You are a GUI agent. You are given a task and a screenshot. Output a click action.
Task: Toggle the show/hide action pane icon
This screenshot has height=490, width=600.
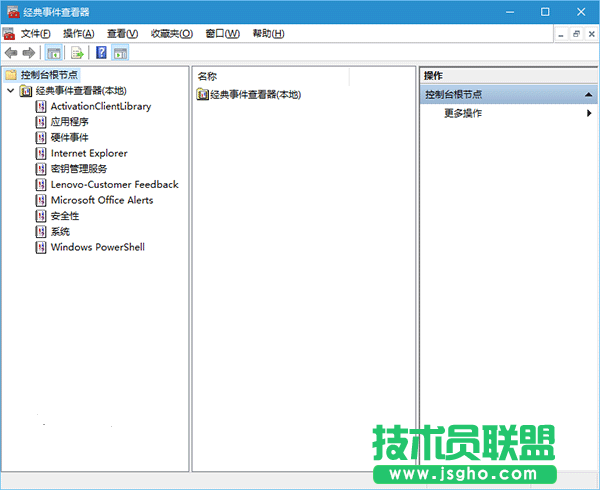(x=119, y=52)
